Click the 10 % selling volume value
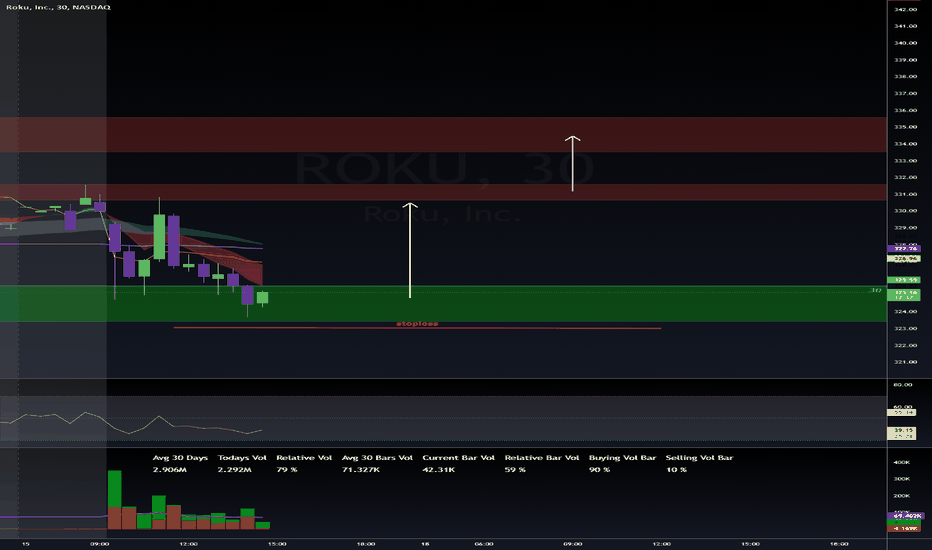 click(676, 470)
